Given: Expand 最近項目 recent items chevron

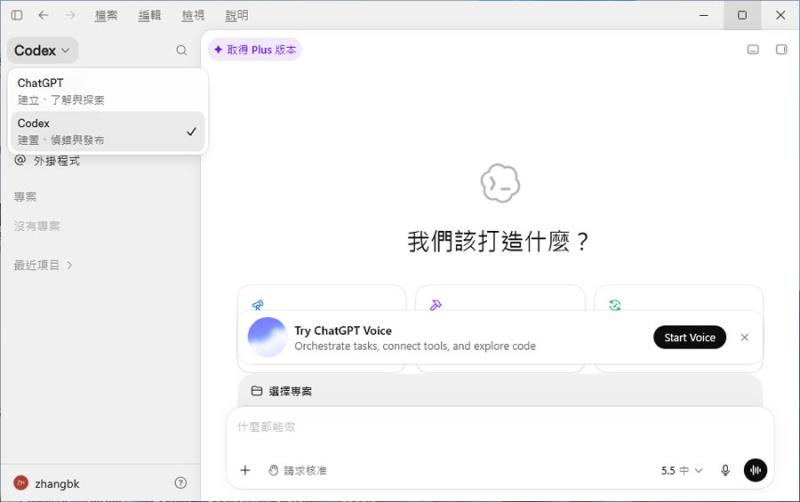Looking at the screenshot, I should click(69, 265).
